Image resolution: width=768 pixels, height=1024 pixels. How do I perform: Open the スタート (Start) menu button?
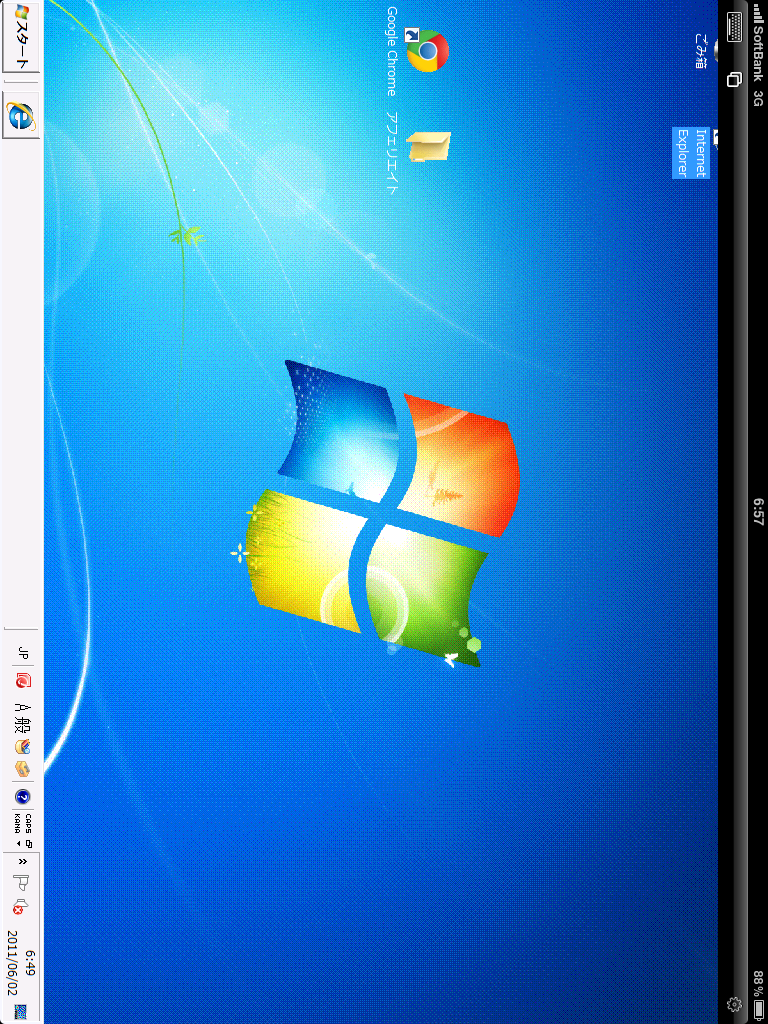[x=21, y=36]
